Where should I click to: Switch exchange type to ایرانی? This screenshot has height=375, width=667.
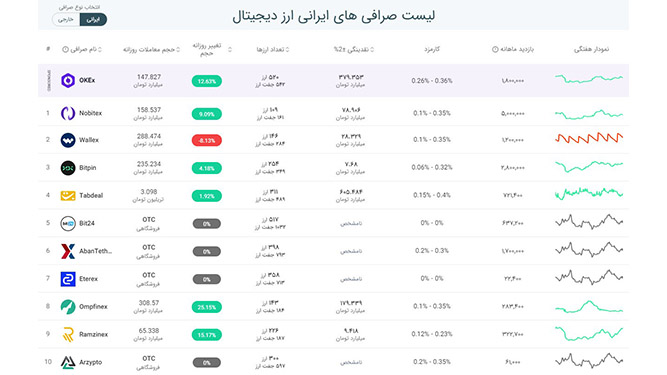tap(93, 20)
